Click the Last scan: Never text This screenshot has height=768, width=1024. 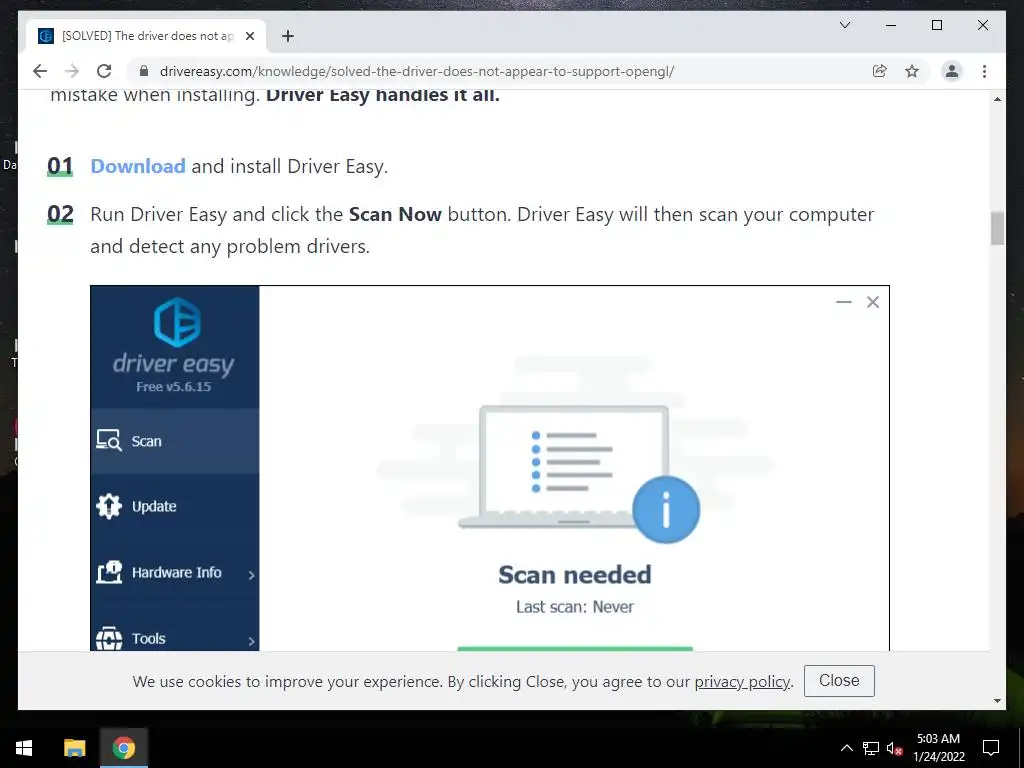point(575,607)
